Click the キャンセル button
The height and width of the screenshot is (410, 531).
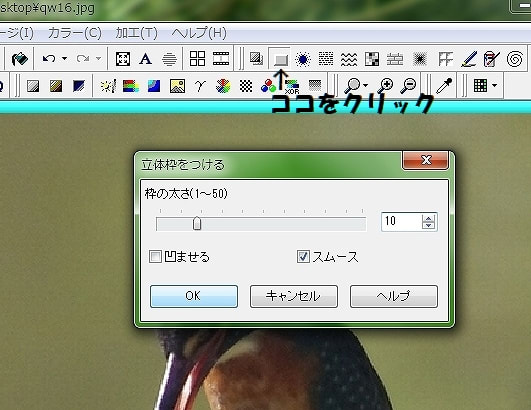click(294, 296)
